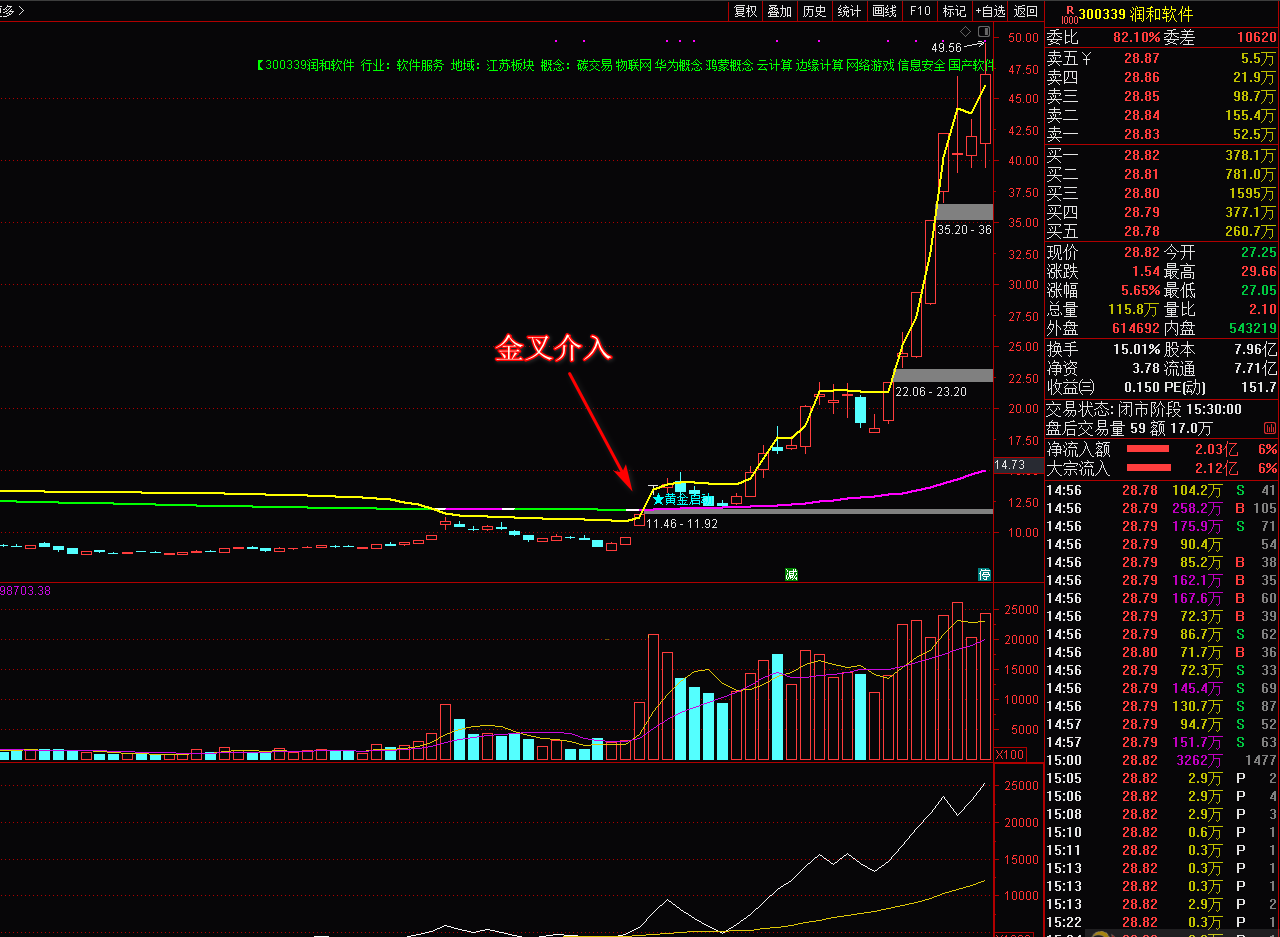1280x937 pixels.
Task: Click the gap label 22.06 - 23.20
Action: [931, 391]
